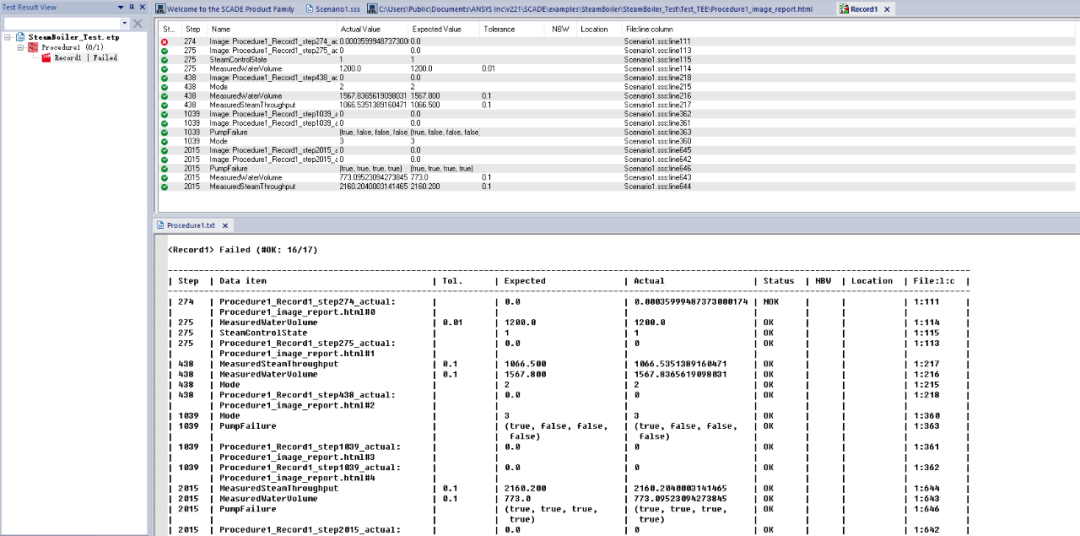The height and width of the screenshot is (536, 1080).
Task: Click the Procedure1.txt tab file icon
Action: 160,225
